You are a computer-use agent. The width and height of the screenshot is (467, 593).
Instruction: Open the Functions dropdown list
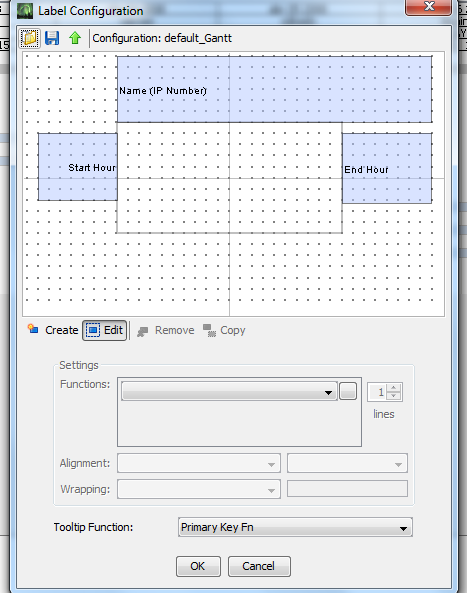pyautogui.click(x=229, y=391)
